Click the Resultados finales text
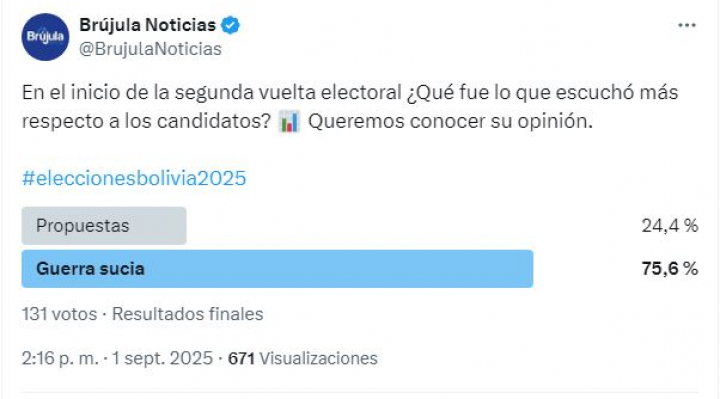The width and height of the screenshot is (720, 399). pos(188,314)
